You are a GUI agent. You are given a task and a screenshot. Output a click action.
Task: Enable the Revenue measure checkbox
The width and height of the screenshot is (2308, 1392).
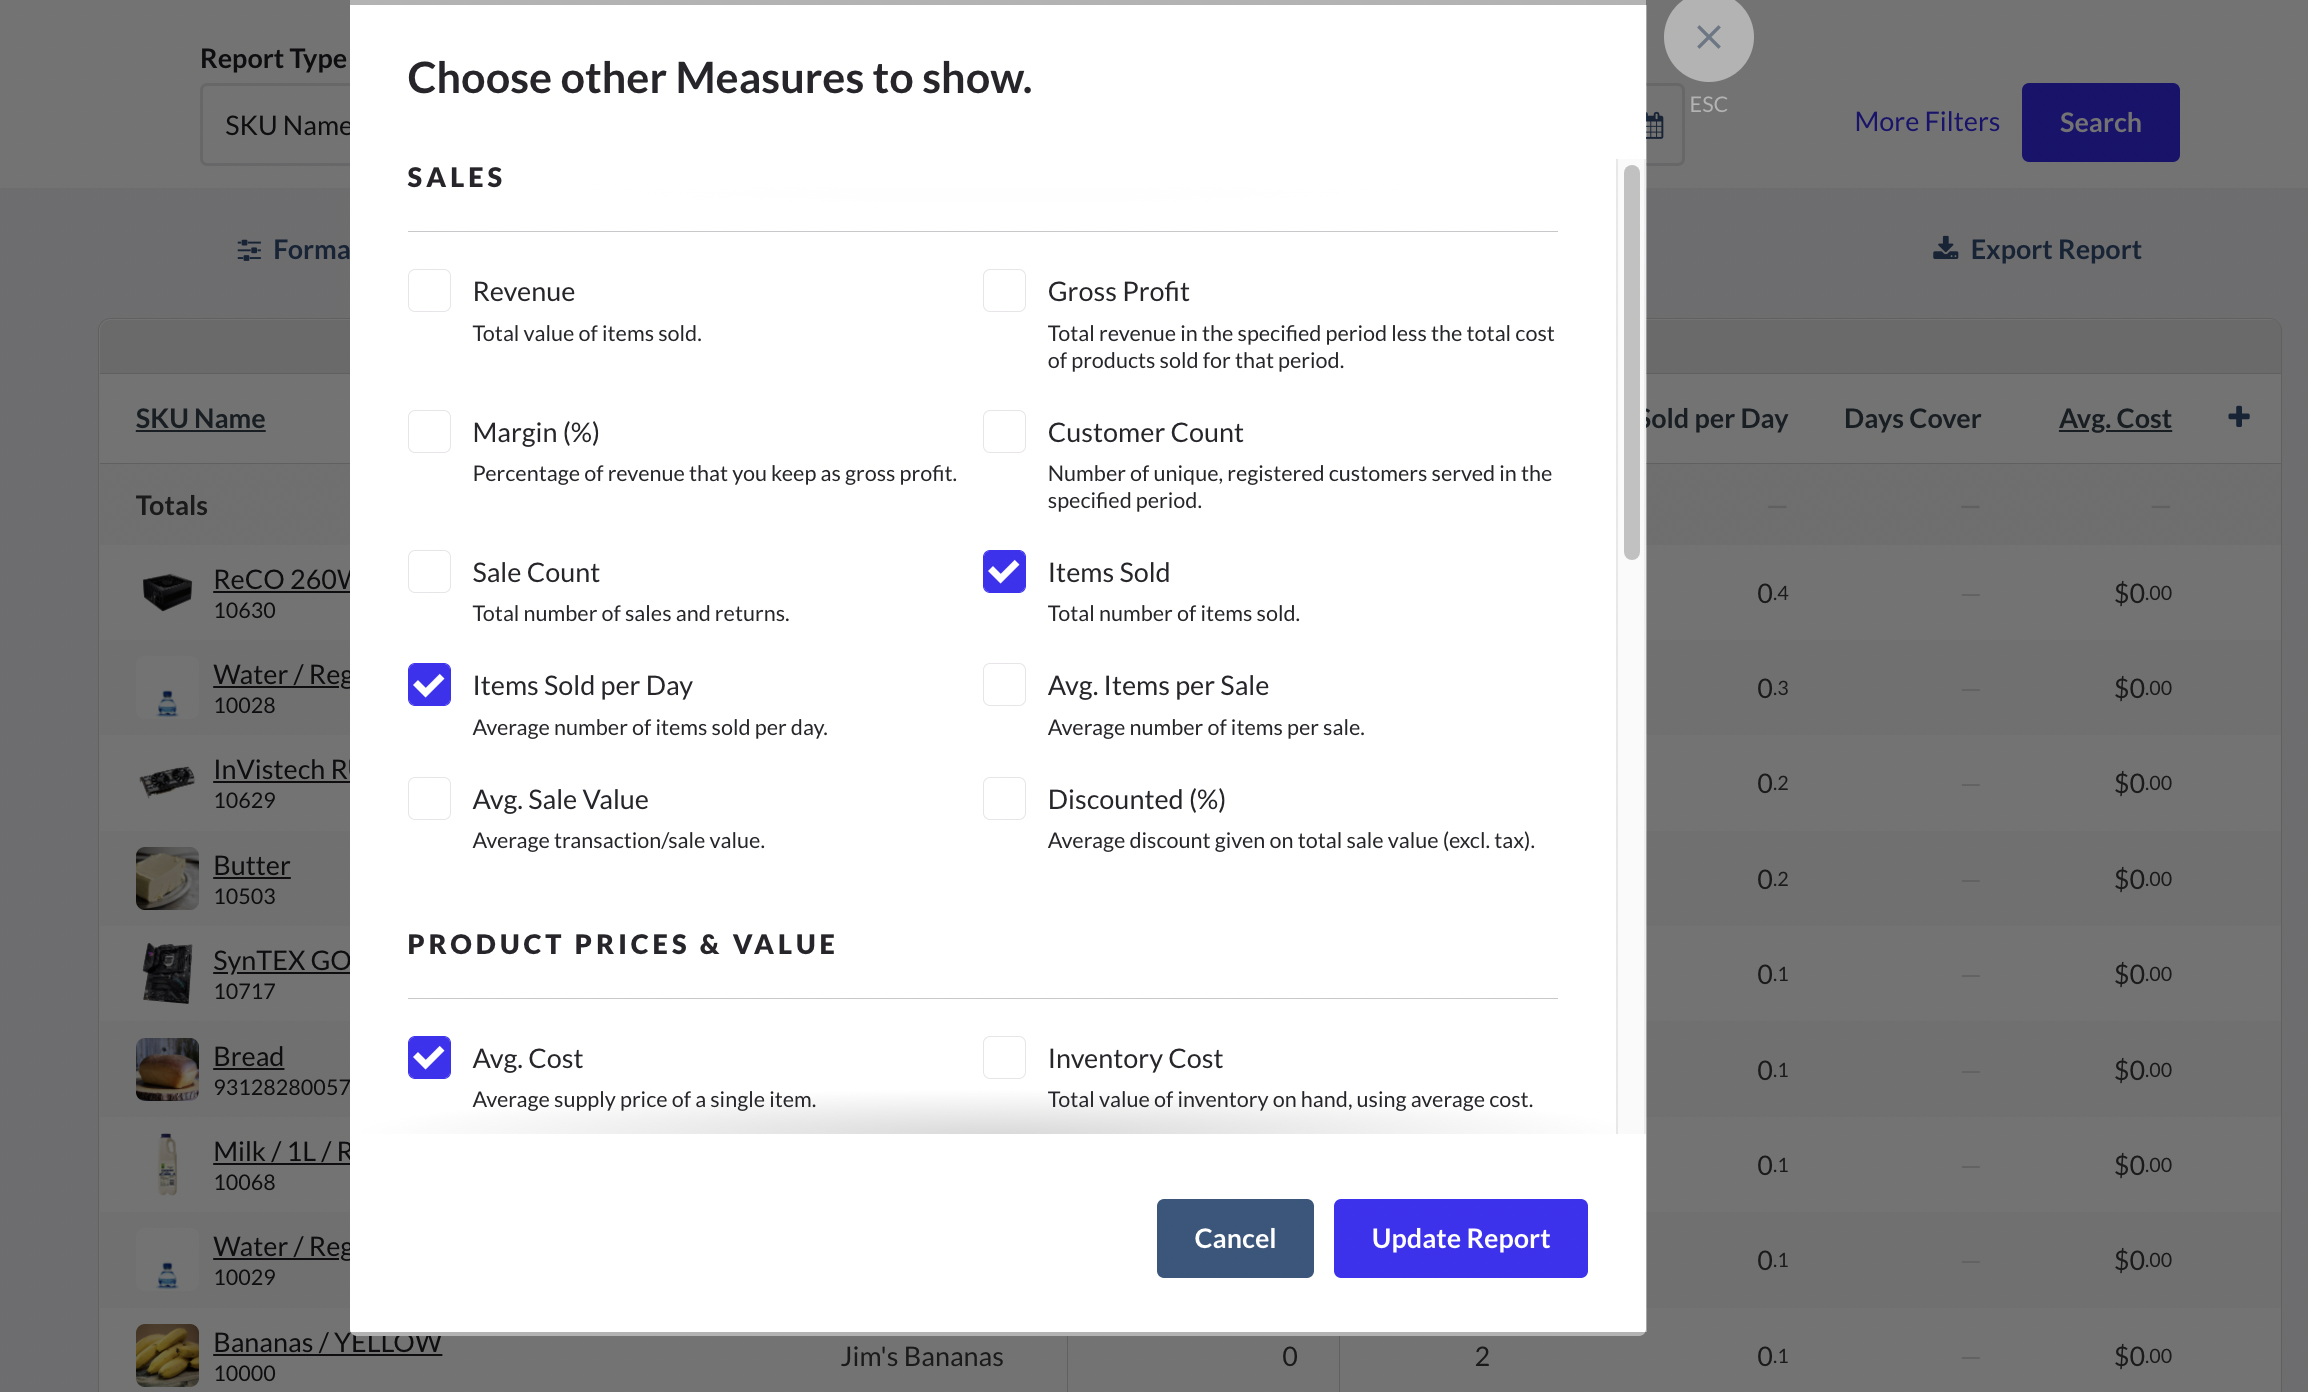(x=429, y=291)
